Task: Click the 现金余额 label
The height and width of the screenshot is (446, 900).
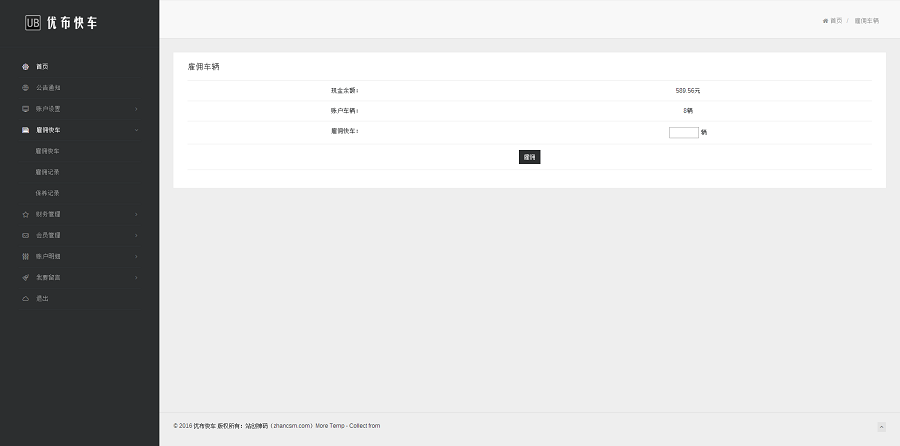Action: (x=344, y=91)
